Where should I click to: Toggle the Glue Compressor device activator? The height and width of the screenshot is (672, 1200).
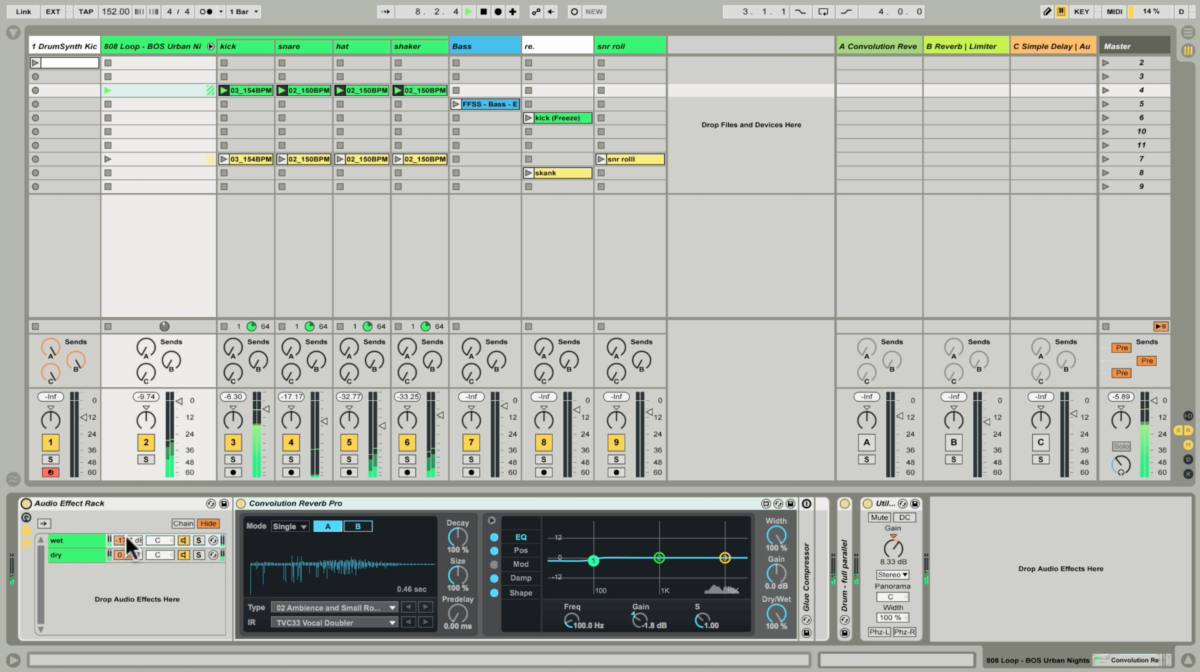coord(807,503)
